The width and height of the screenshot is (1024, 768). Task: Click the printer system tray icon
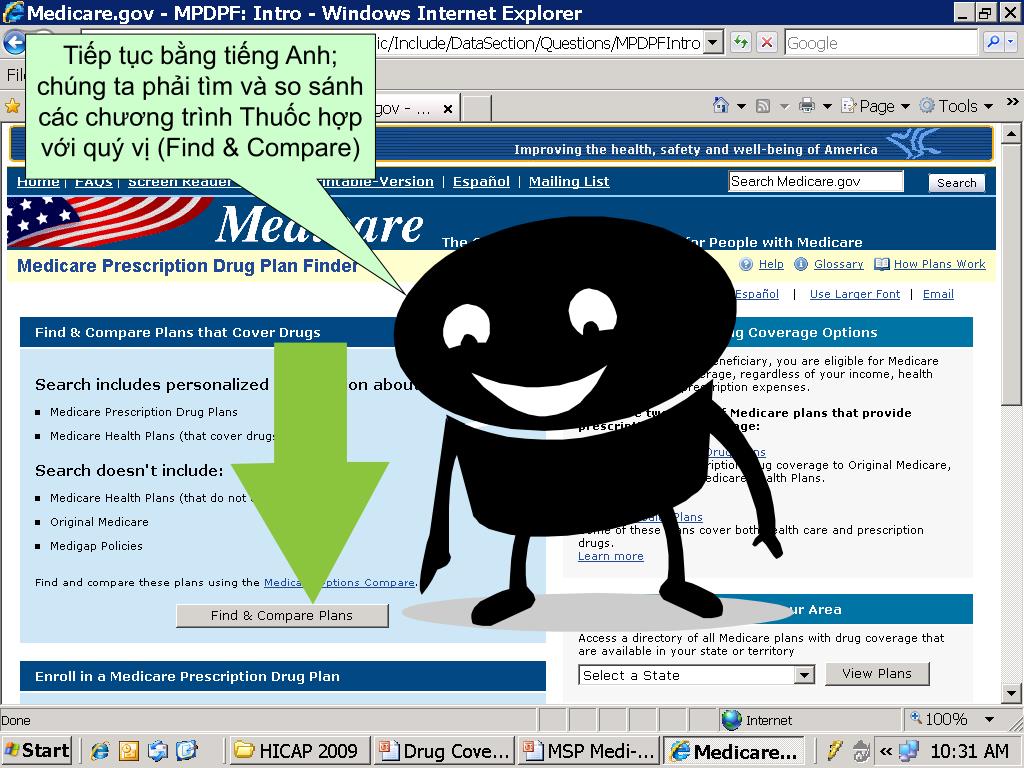[x=861, y=751]
